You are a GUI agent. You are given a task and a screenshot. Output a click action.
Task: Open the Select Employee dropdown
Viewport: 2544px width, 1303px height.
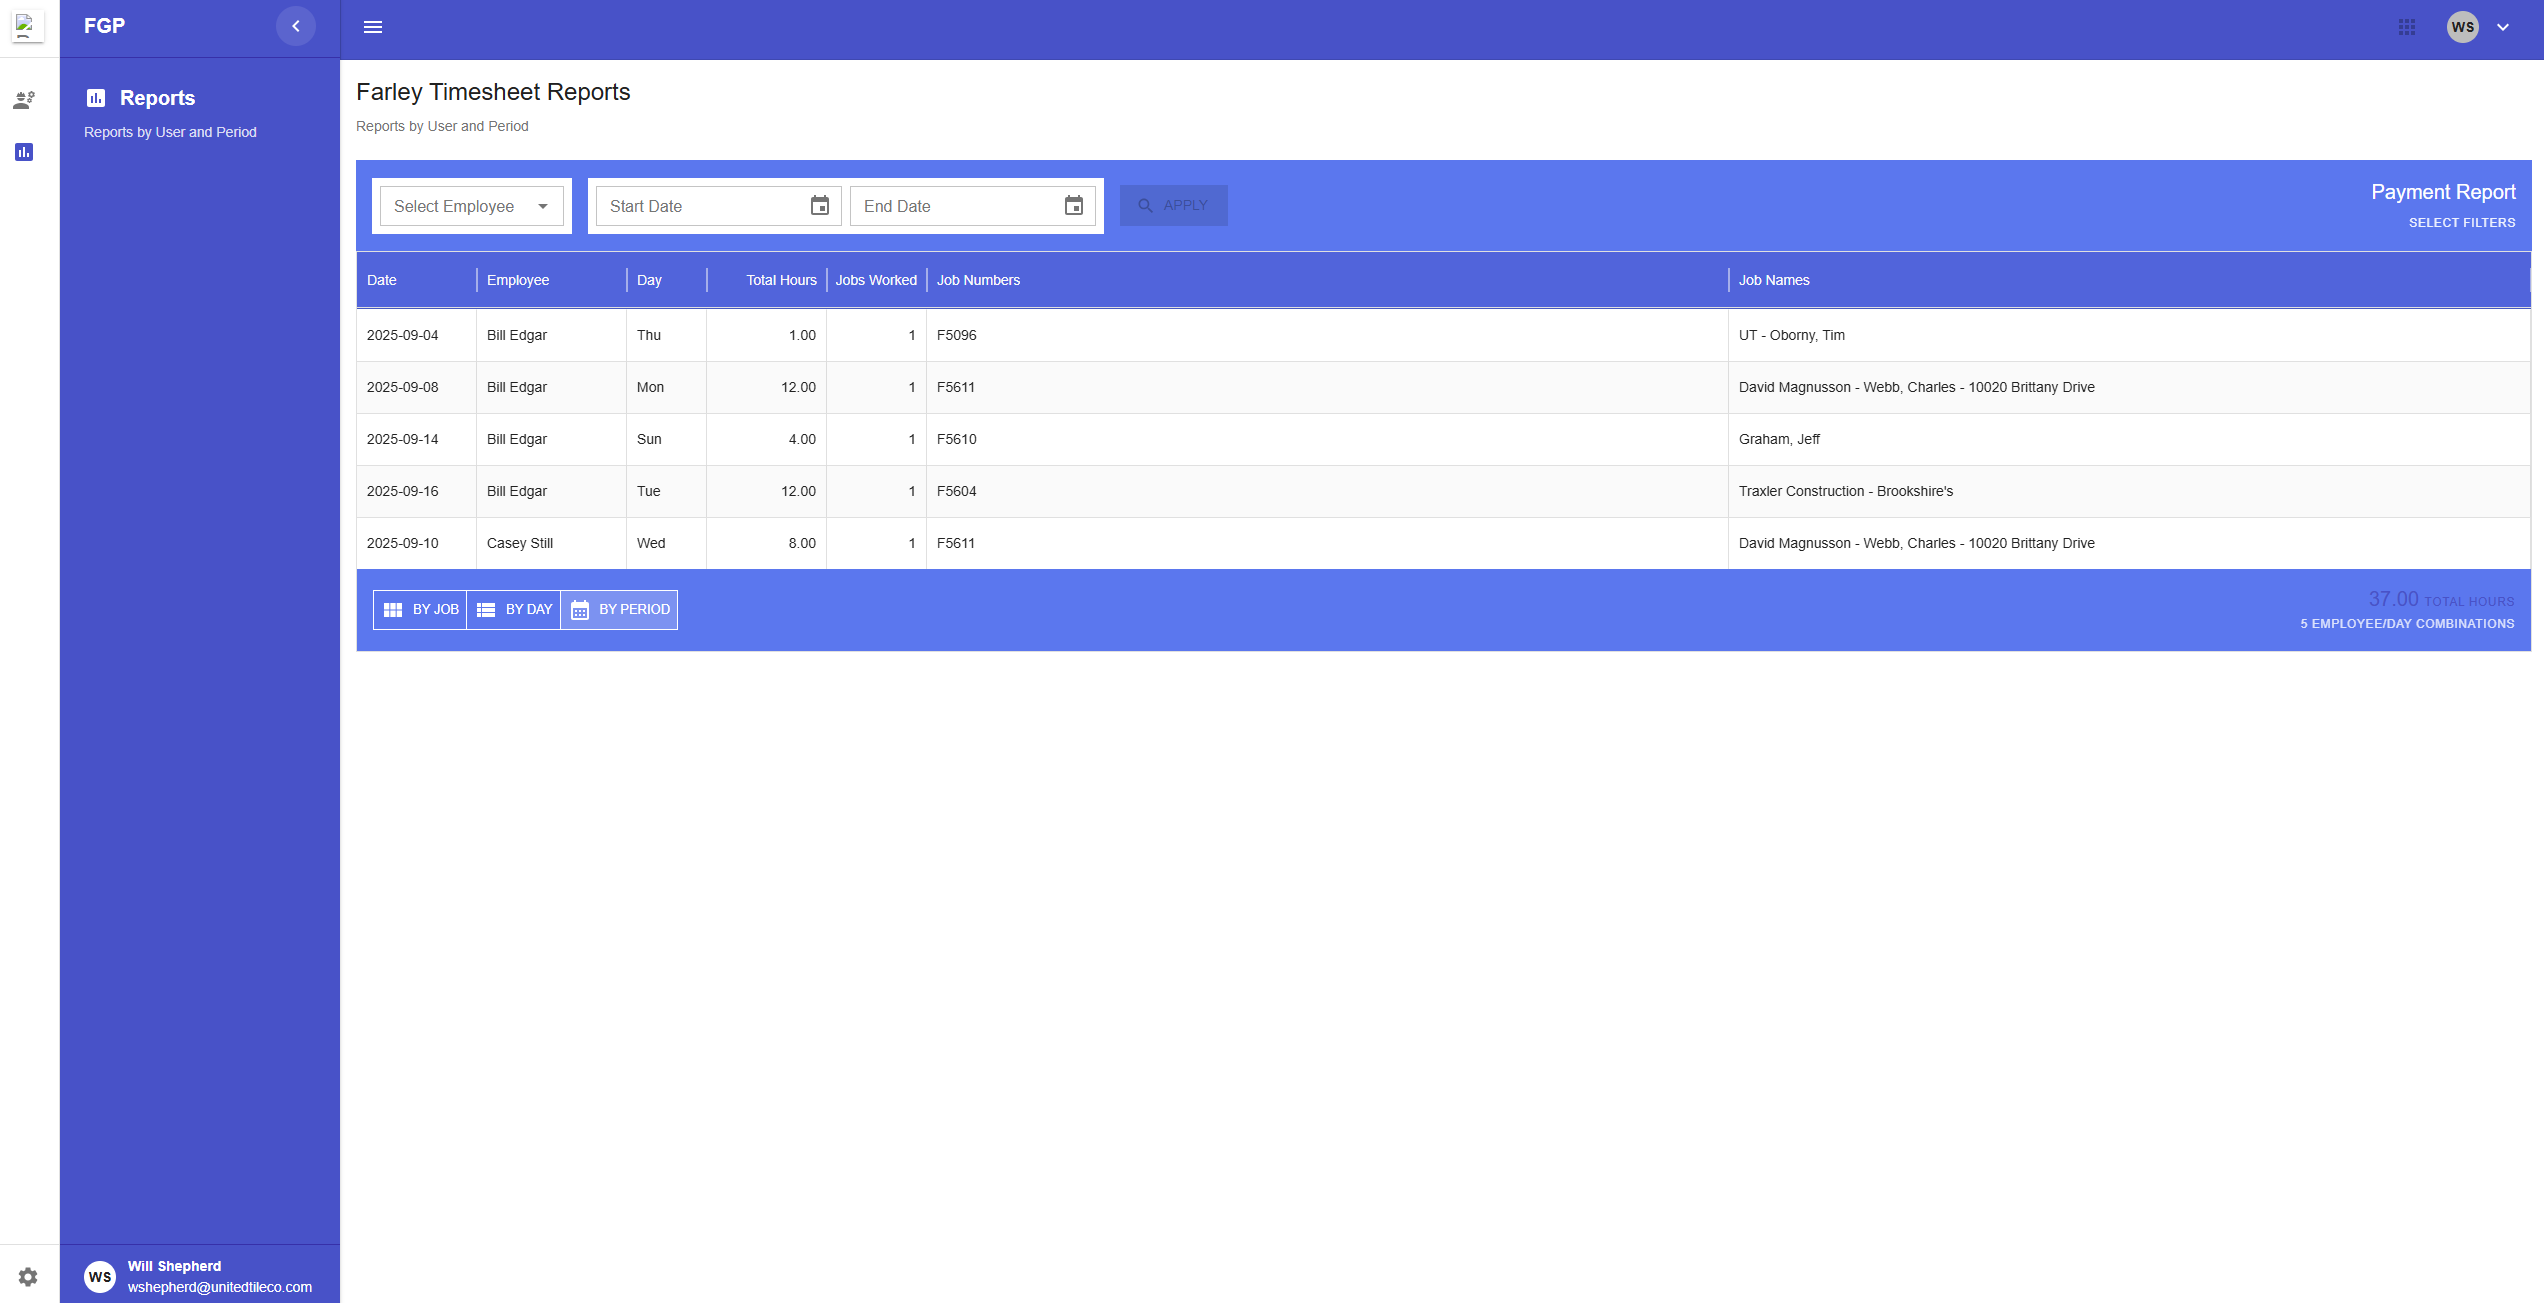pos(471,205)
